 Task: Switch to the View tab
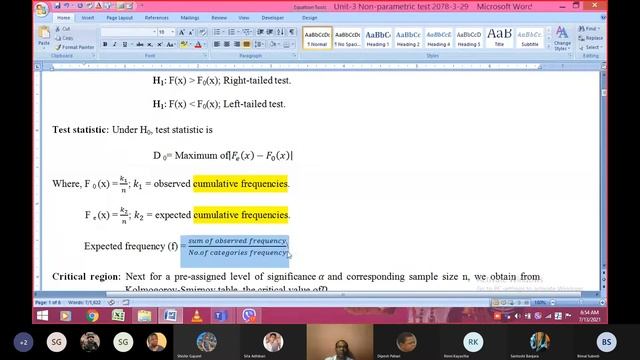pos(244,18)
